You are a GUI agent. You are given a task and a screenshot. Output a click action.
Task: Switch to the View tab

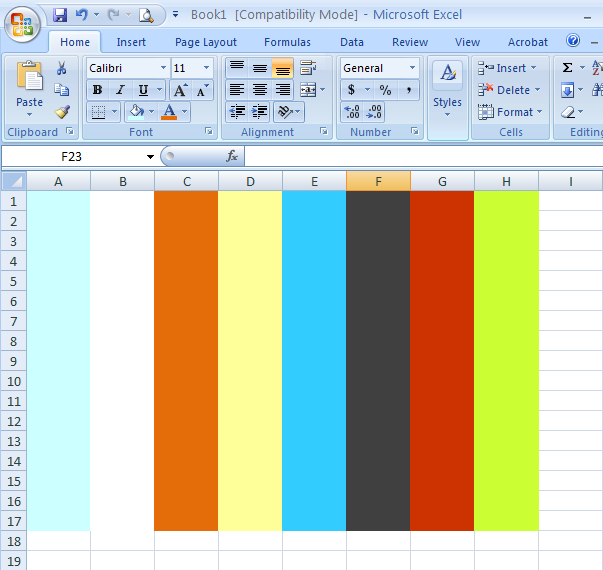[467, 42]
